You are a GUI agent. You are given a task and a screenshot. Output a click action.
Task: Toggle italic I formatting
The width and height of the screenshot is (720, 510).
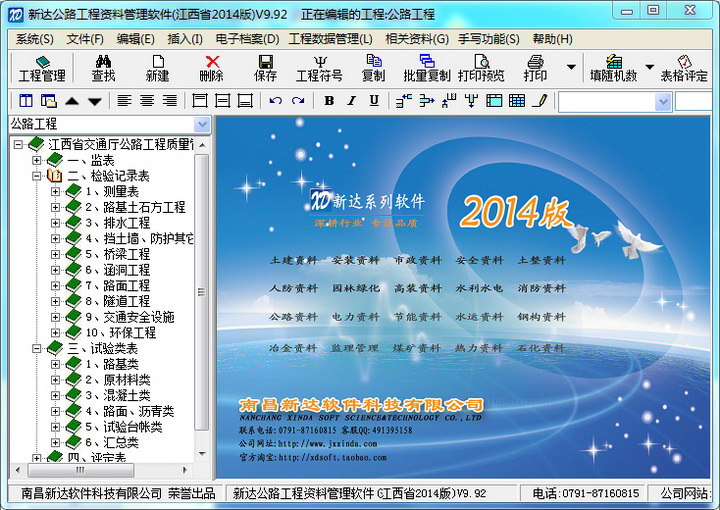(x=352, y=101)
